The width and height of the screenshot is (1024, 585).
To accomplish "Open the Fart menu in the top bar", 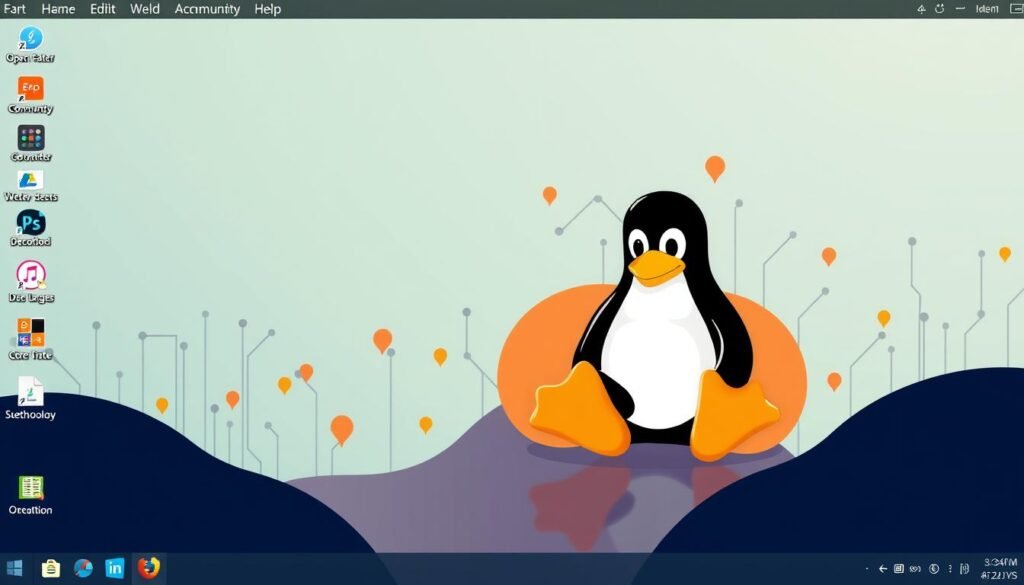I will (14, 9).
